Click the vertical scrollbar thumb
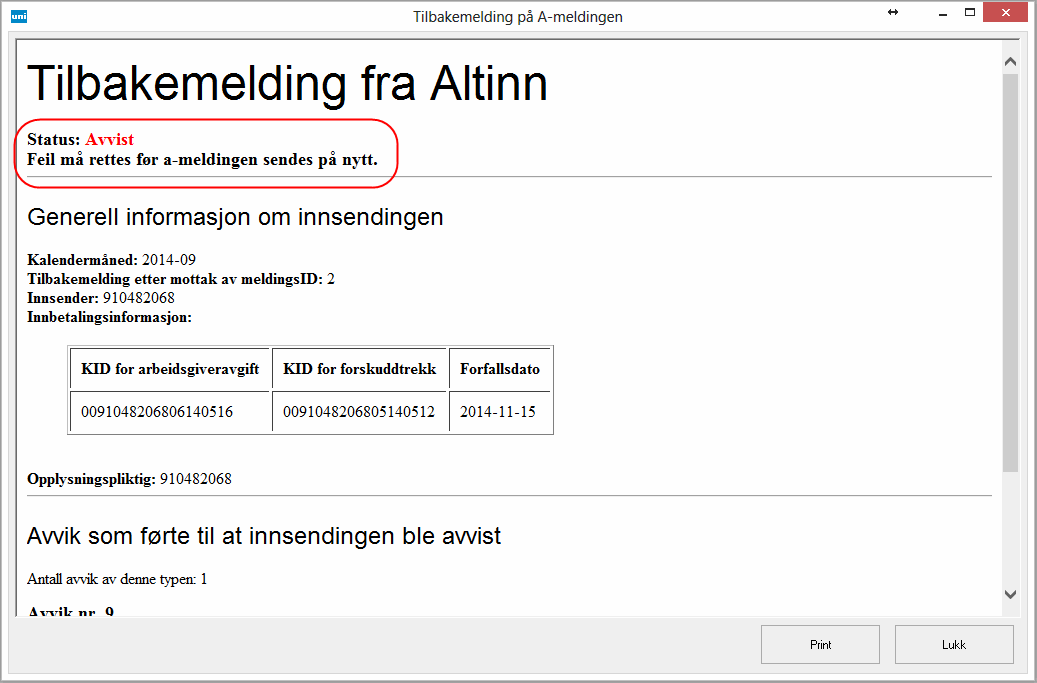 pyautogui.click(x=1010, y=270)
